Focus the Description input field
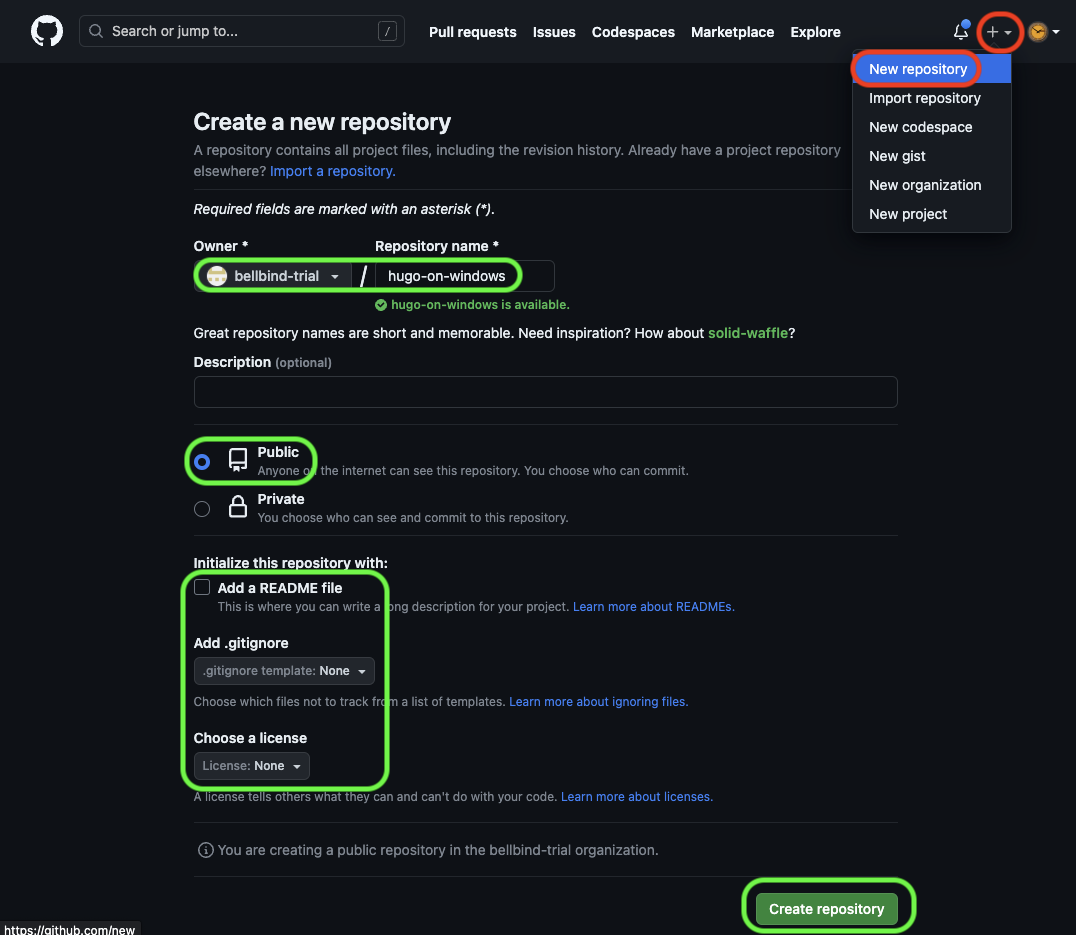 point(546,392)
